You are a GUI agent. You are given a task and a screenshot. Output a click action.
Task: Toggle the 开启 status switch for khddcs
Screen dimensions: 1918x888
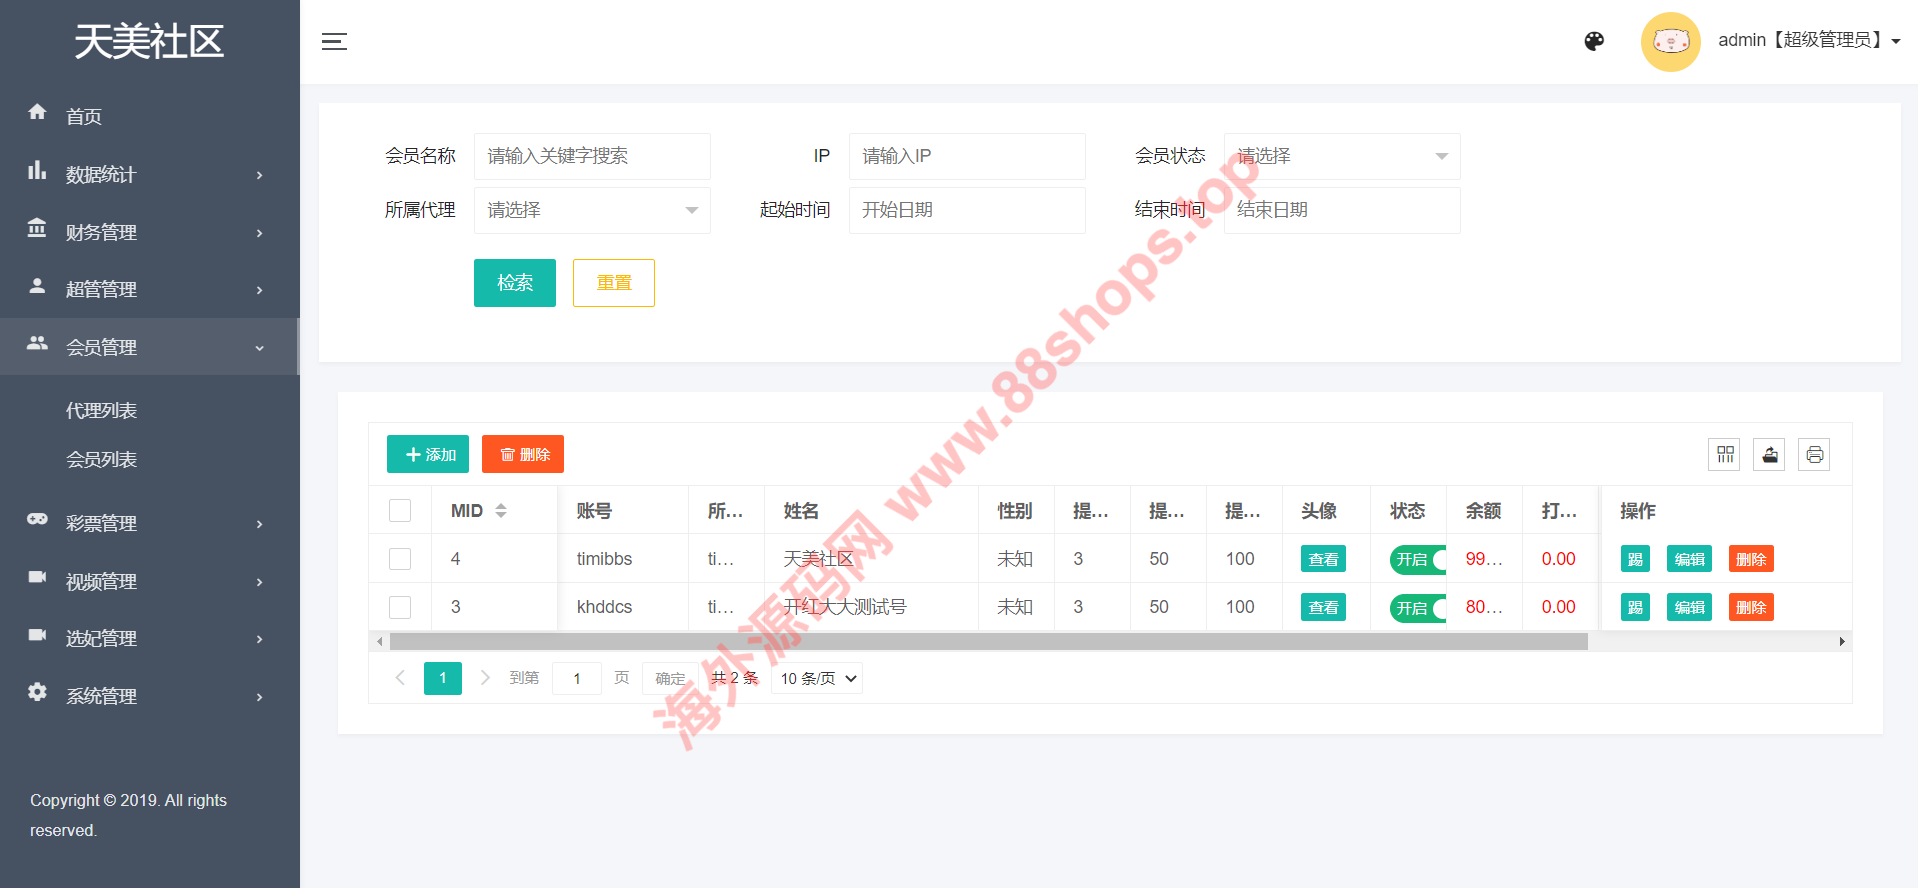[1418, 608]
